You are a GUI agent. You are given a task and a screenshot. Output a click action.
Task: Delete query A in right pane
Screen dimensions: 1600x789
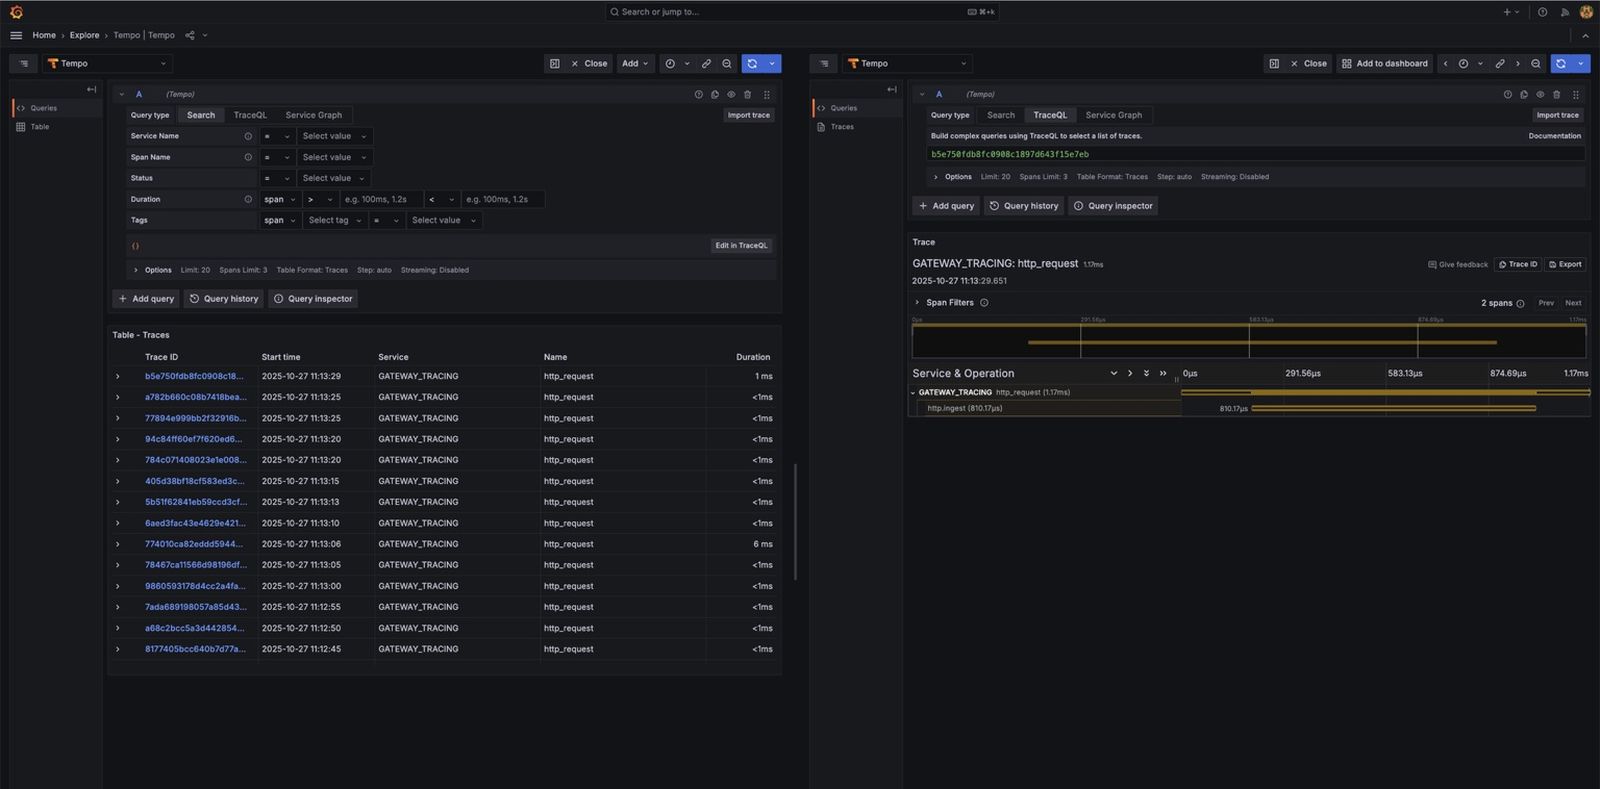[1556, 94]
